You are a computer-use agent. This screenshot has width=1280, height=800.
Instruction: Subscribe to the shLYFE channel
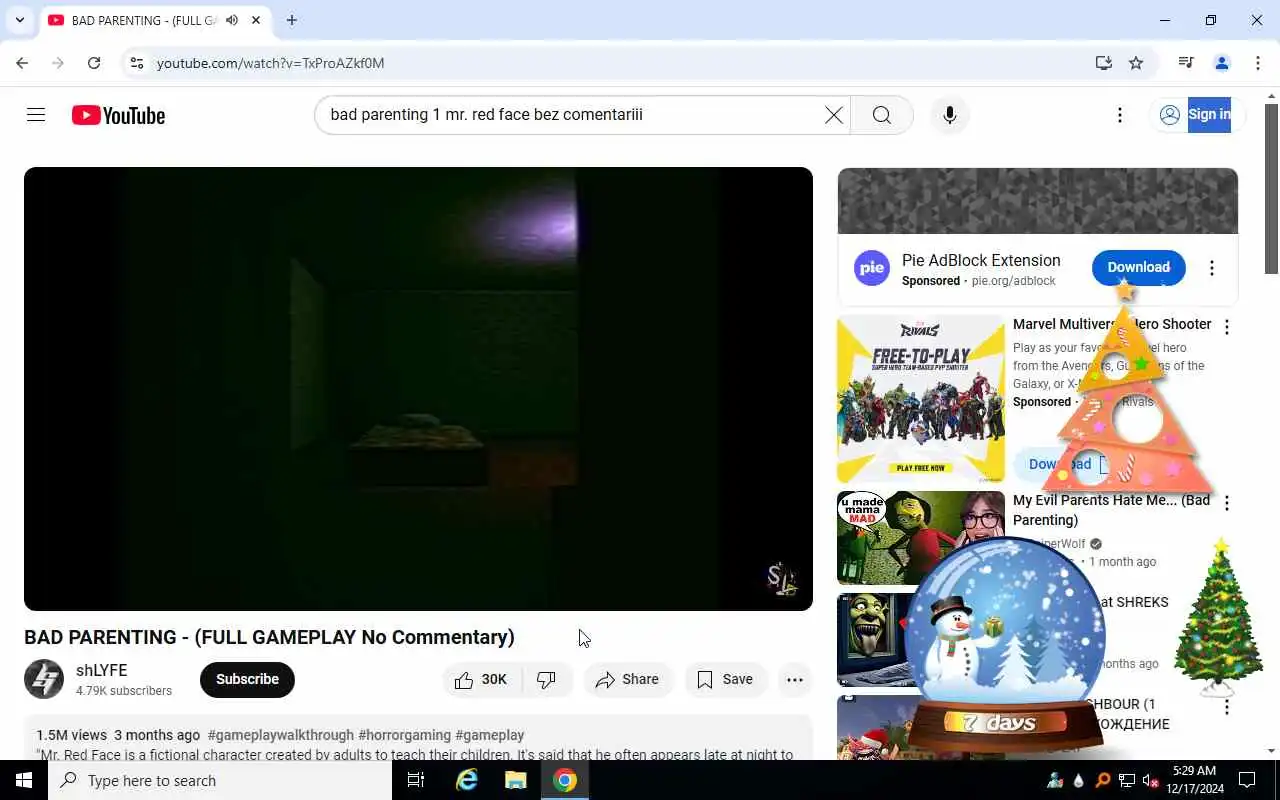(247, 680)
